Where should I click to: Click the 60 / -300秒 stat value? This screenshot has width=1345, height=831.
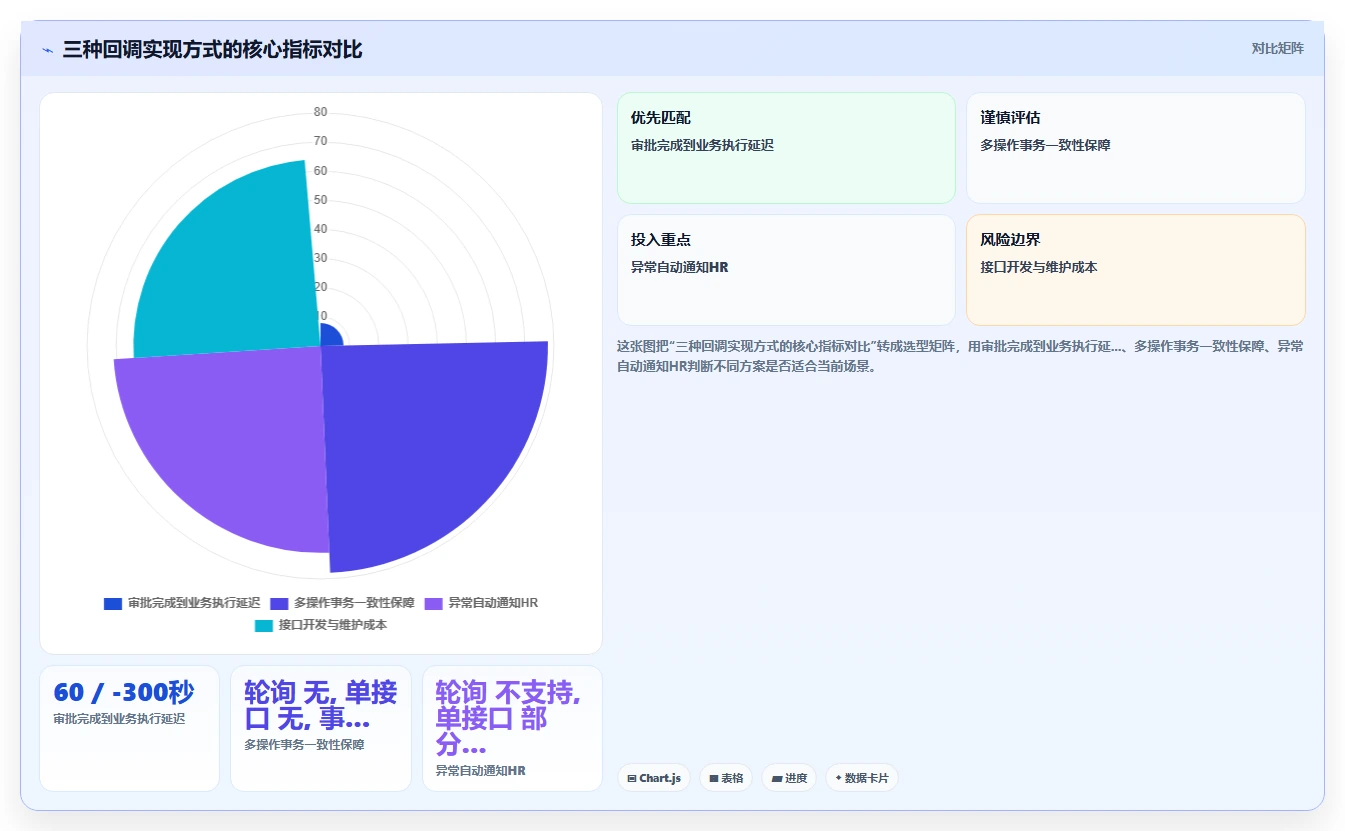[x=124, y=692]
